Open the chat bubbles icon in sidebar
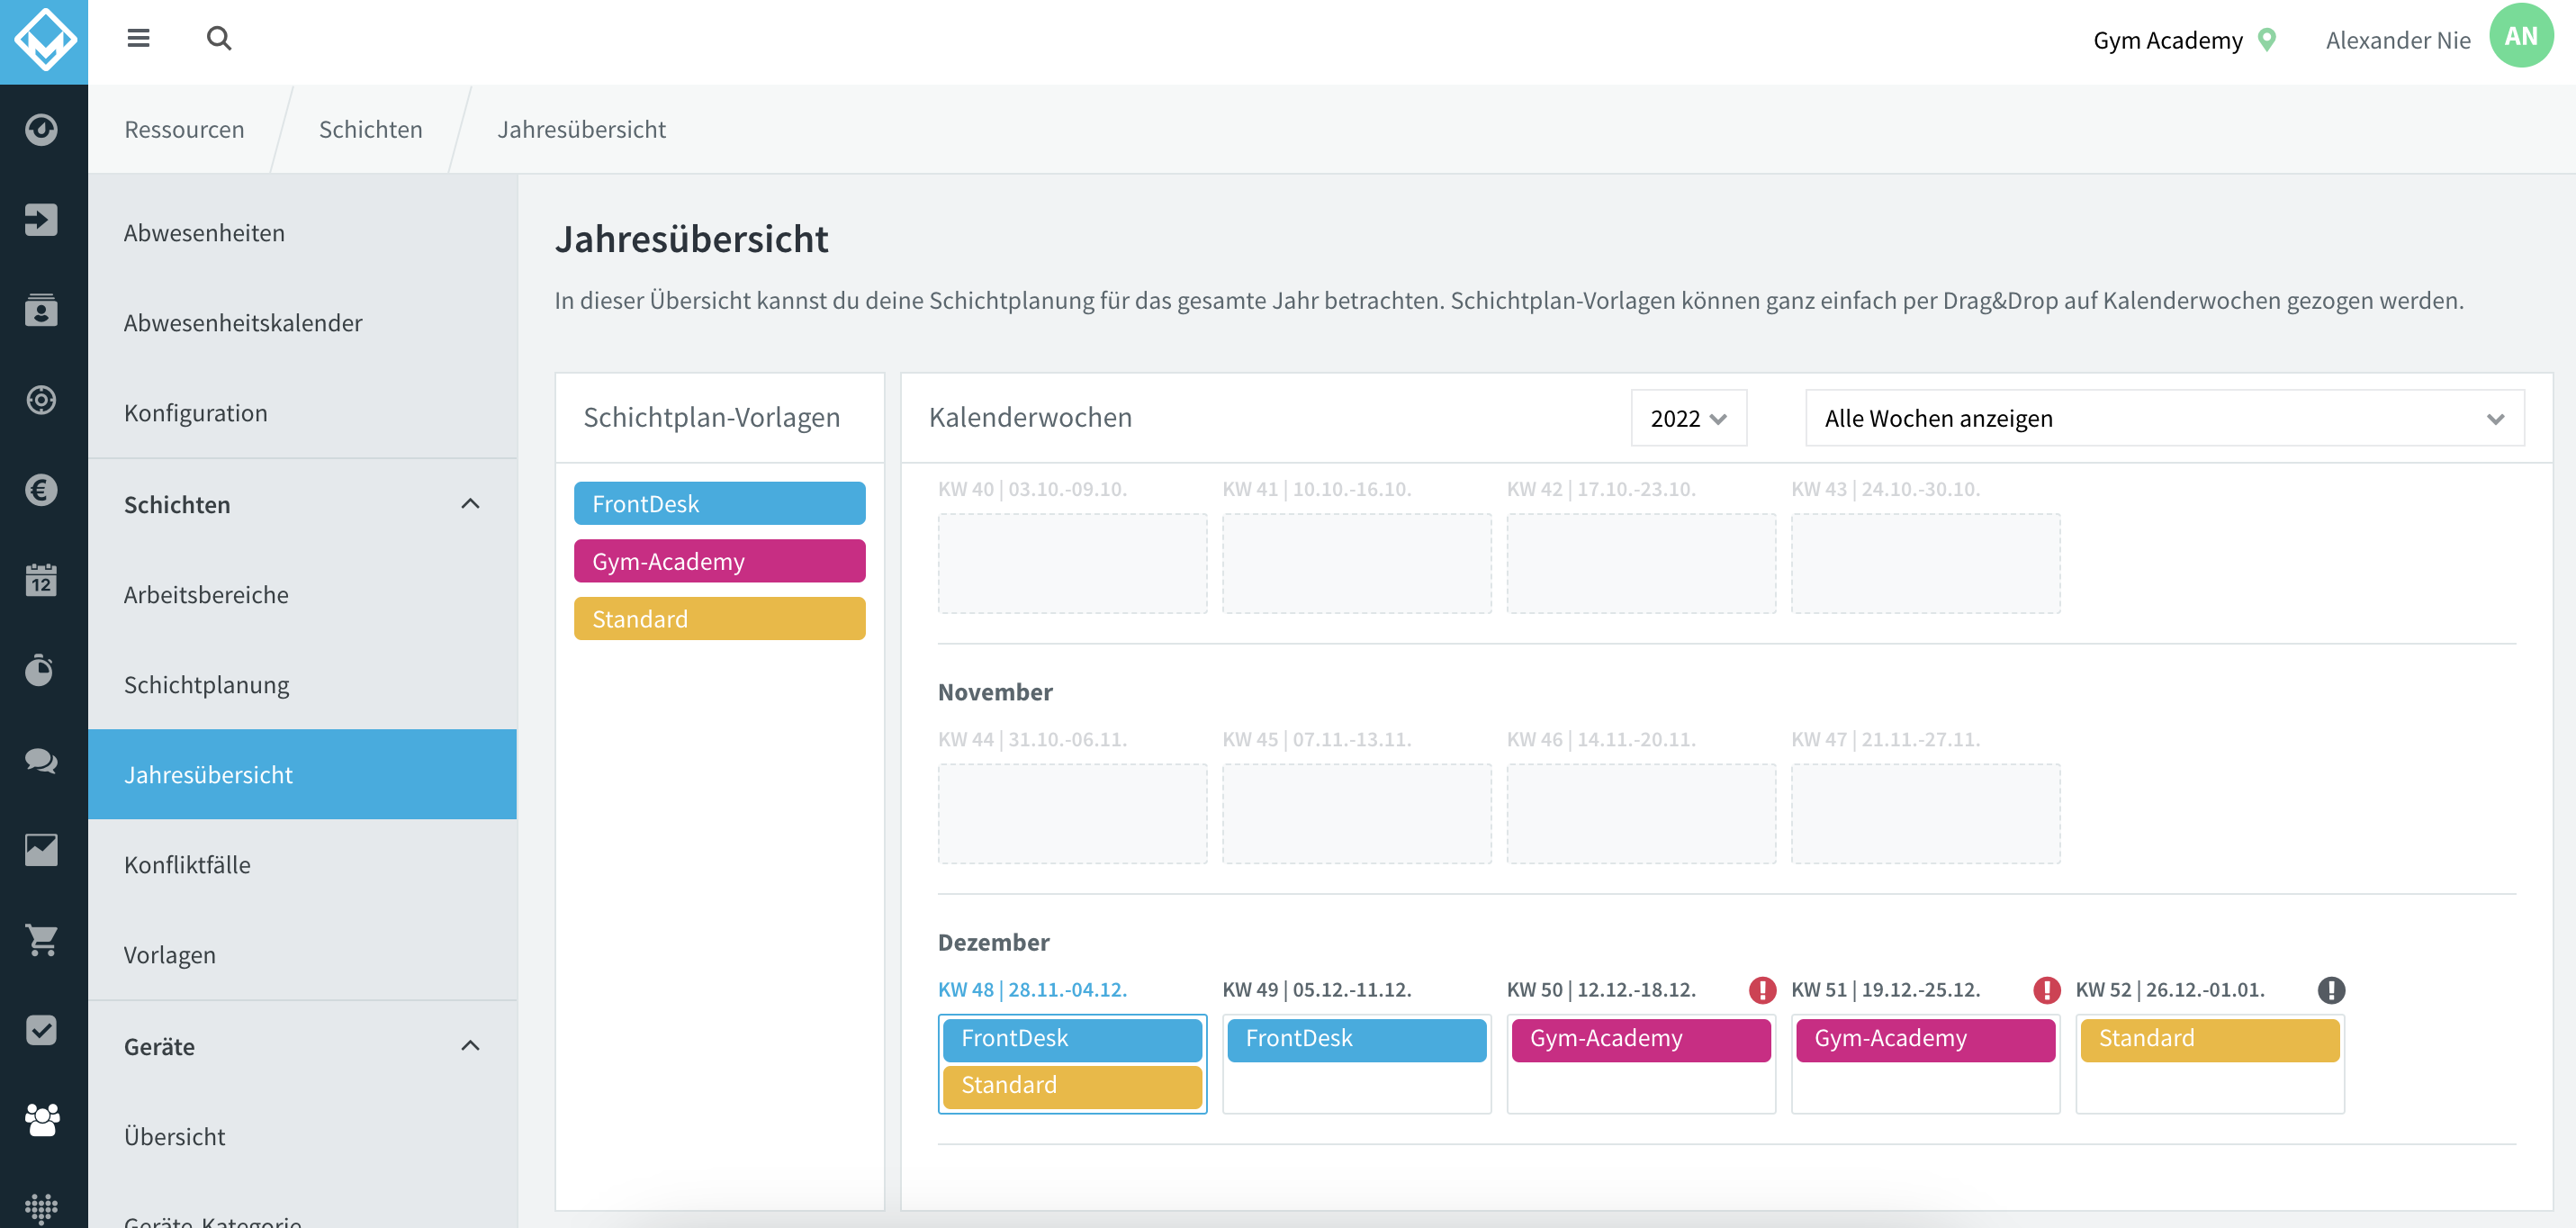This screenshot has width=2576, height=1228. 41,760
